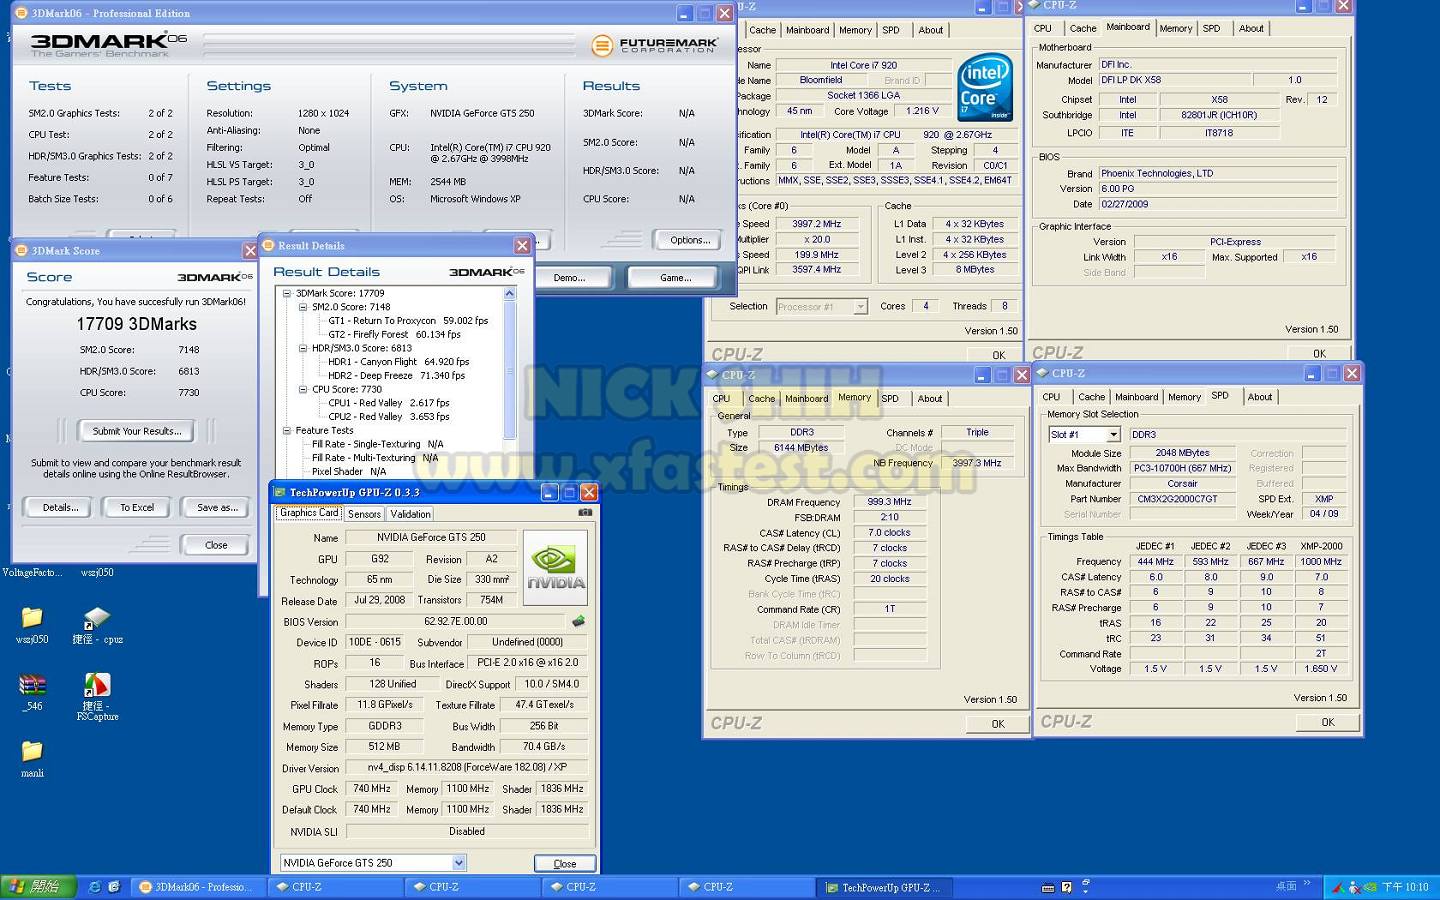This screenshot has height=900, width=1440.
Task: Click the Intel Core i7 logo in CPU-Z
Action: pyautogui.click(x=984, y=87)
